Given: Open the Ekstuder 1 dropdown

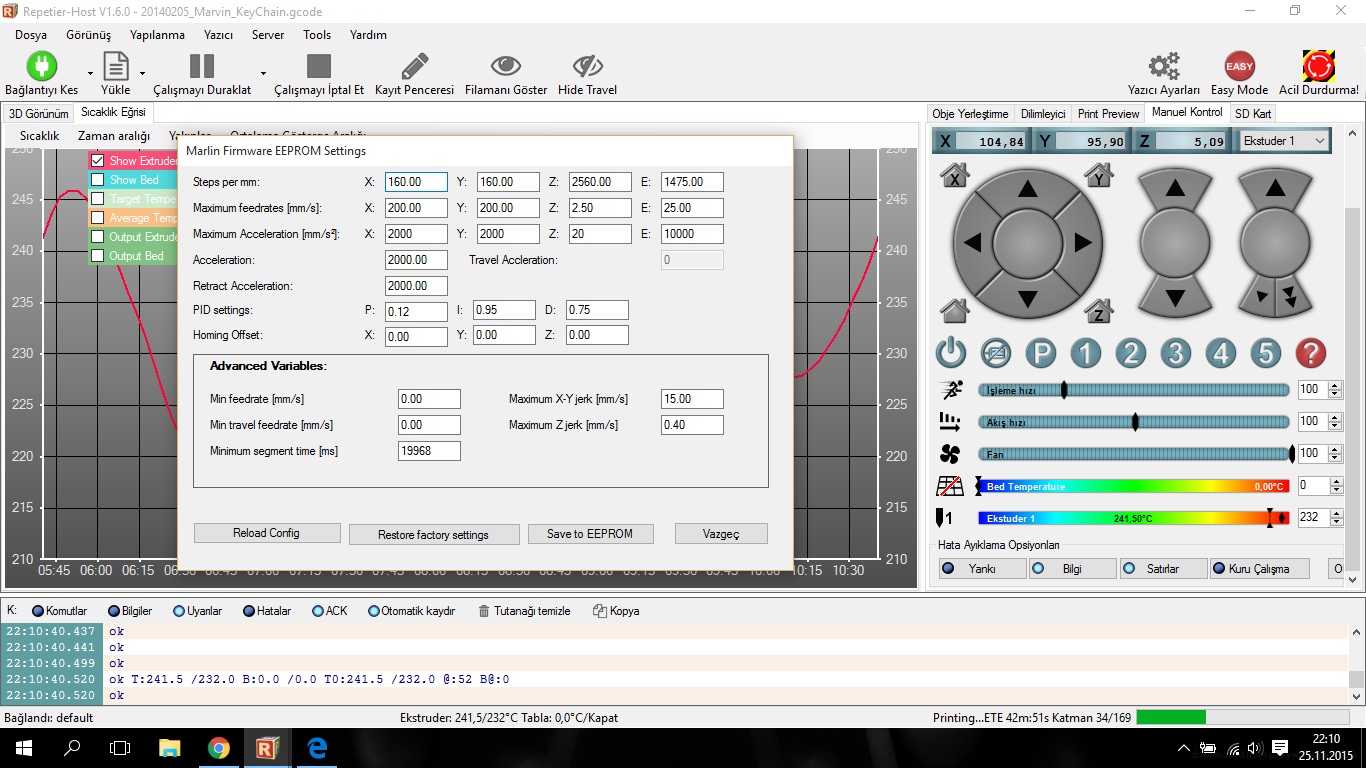Looking at the screenshot, I should pyautogui.click(x=1284, y=141).
